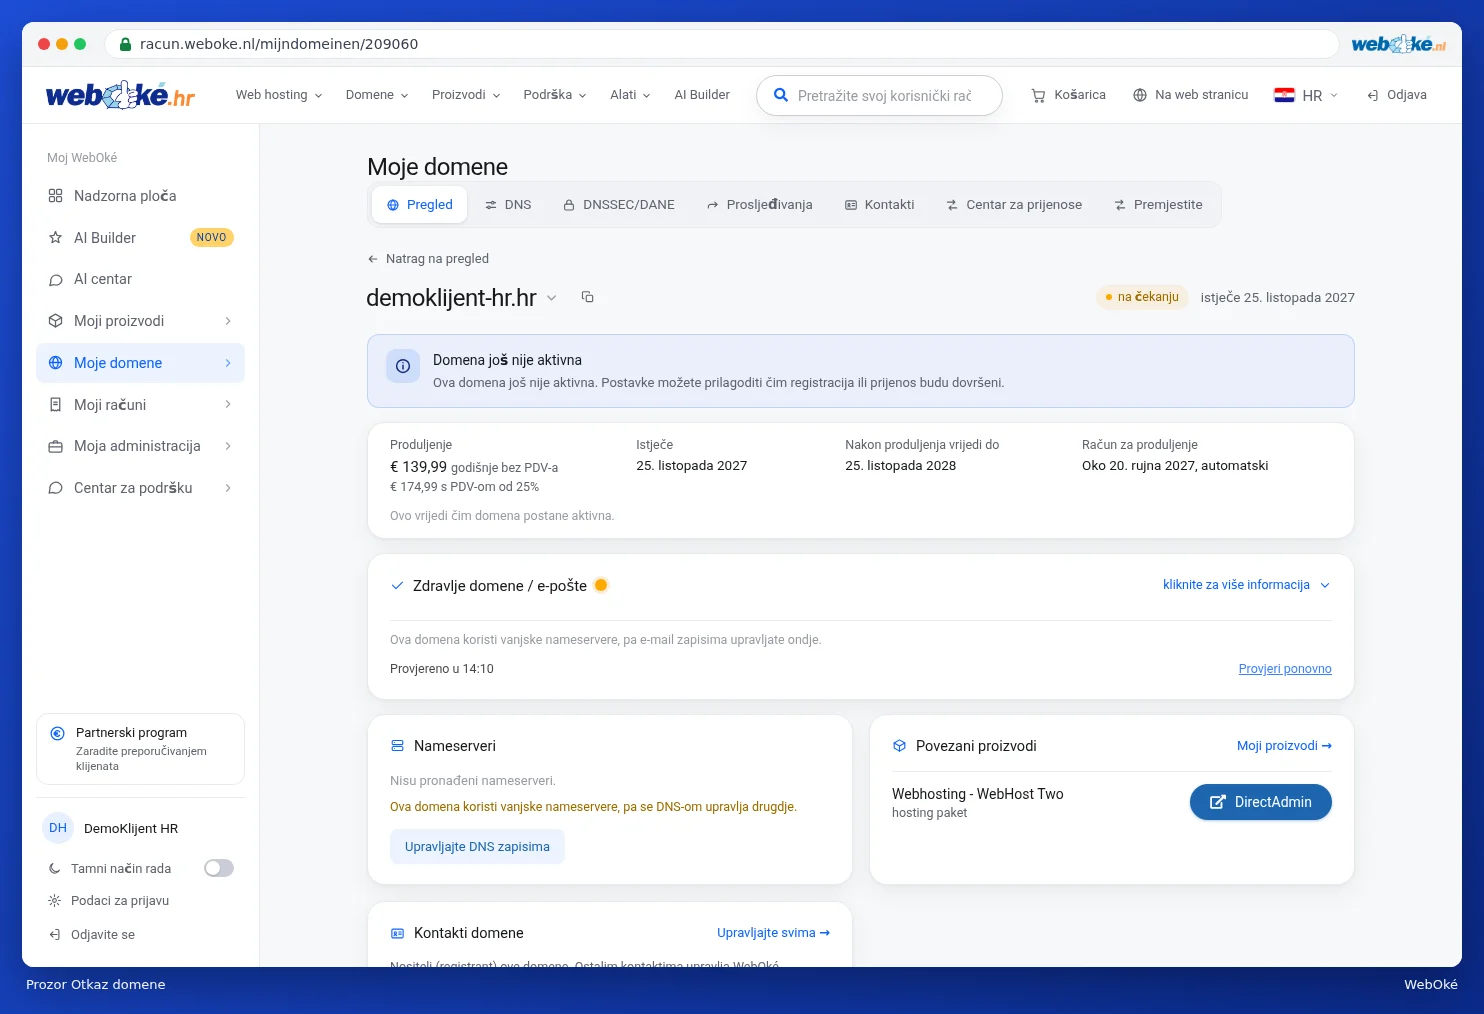The image size is (1484, 1014).
Task: Expand the demoklijent-hr.hr domain selector chevron
Action: pos(552,298)
